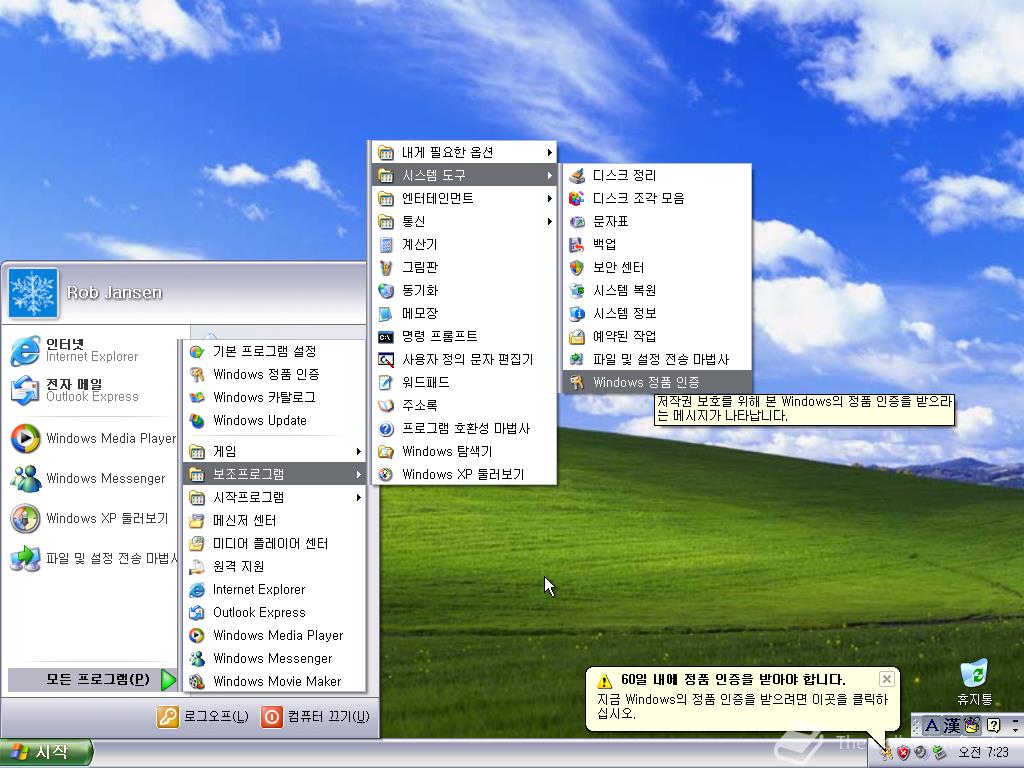Click the 시작 Start button

(x=46, y=752)
